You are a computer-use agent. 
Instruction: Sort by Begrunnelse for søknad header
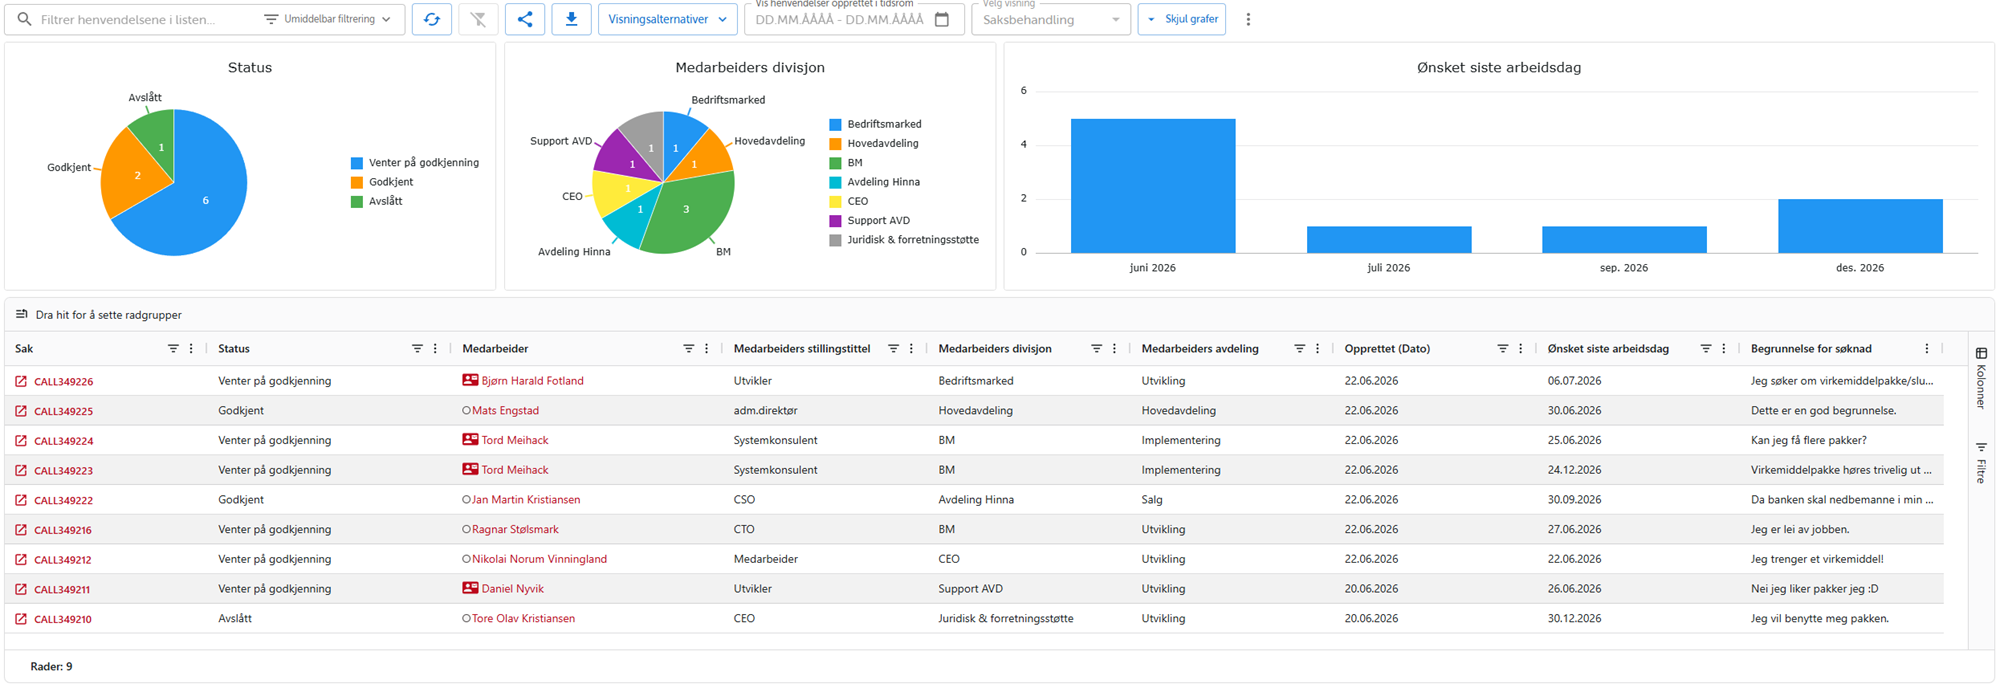point(1811,349)
